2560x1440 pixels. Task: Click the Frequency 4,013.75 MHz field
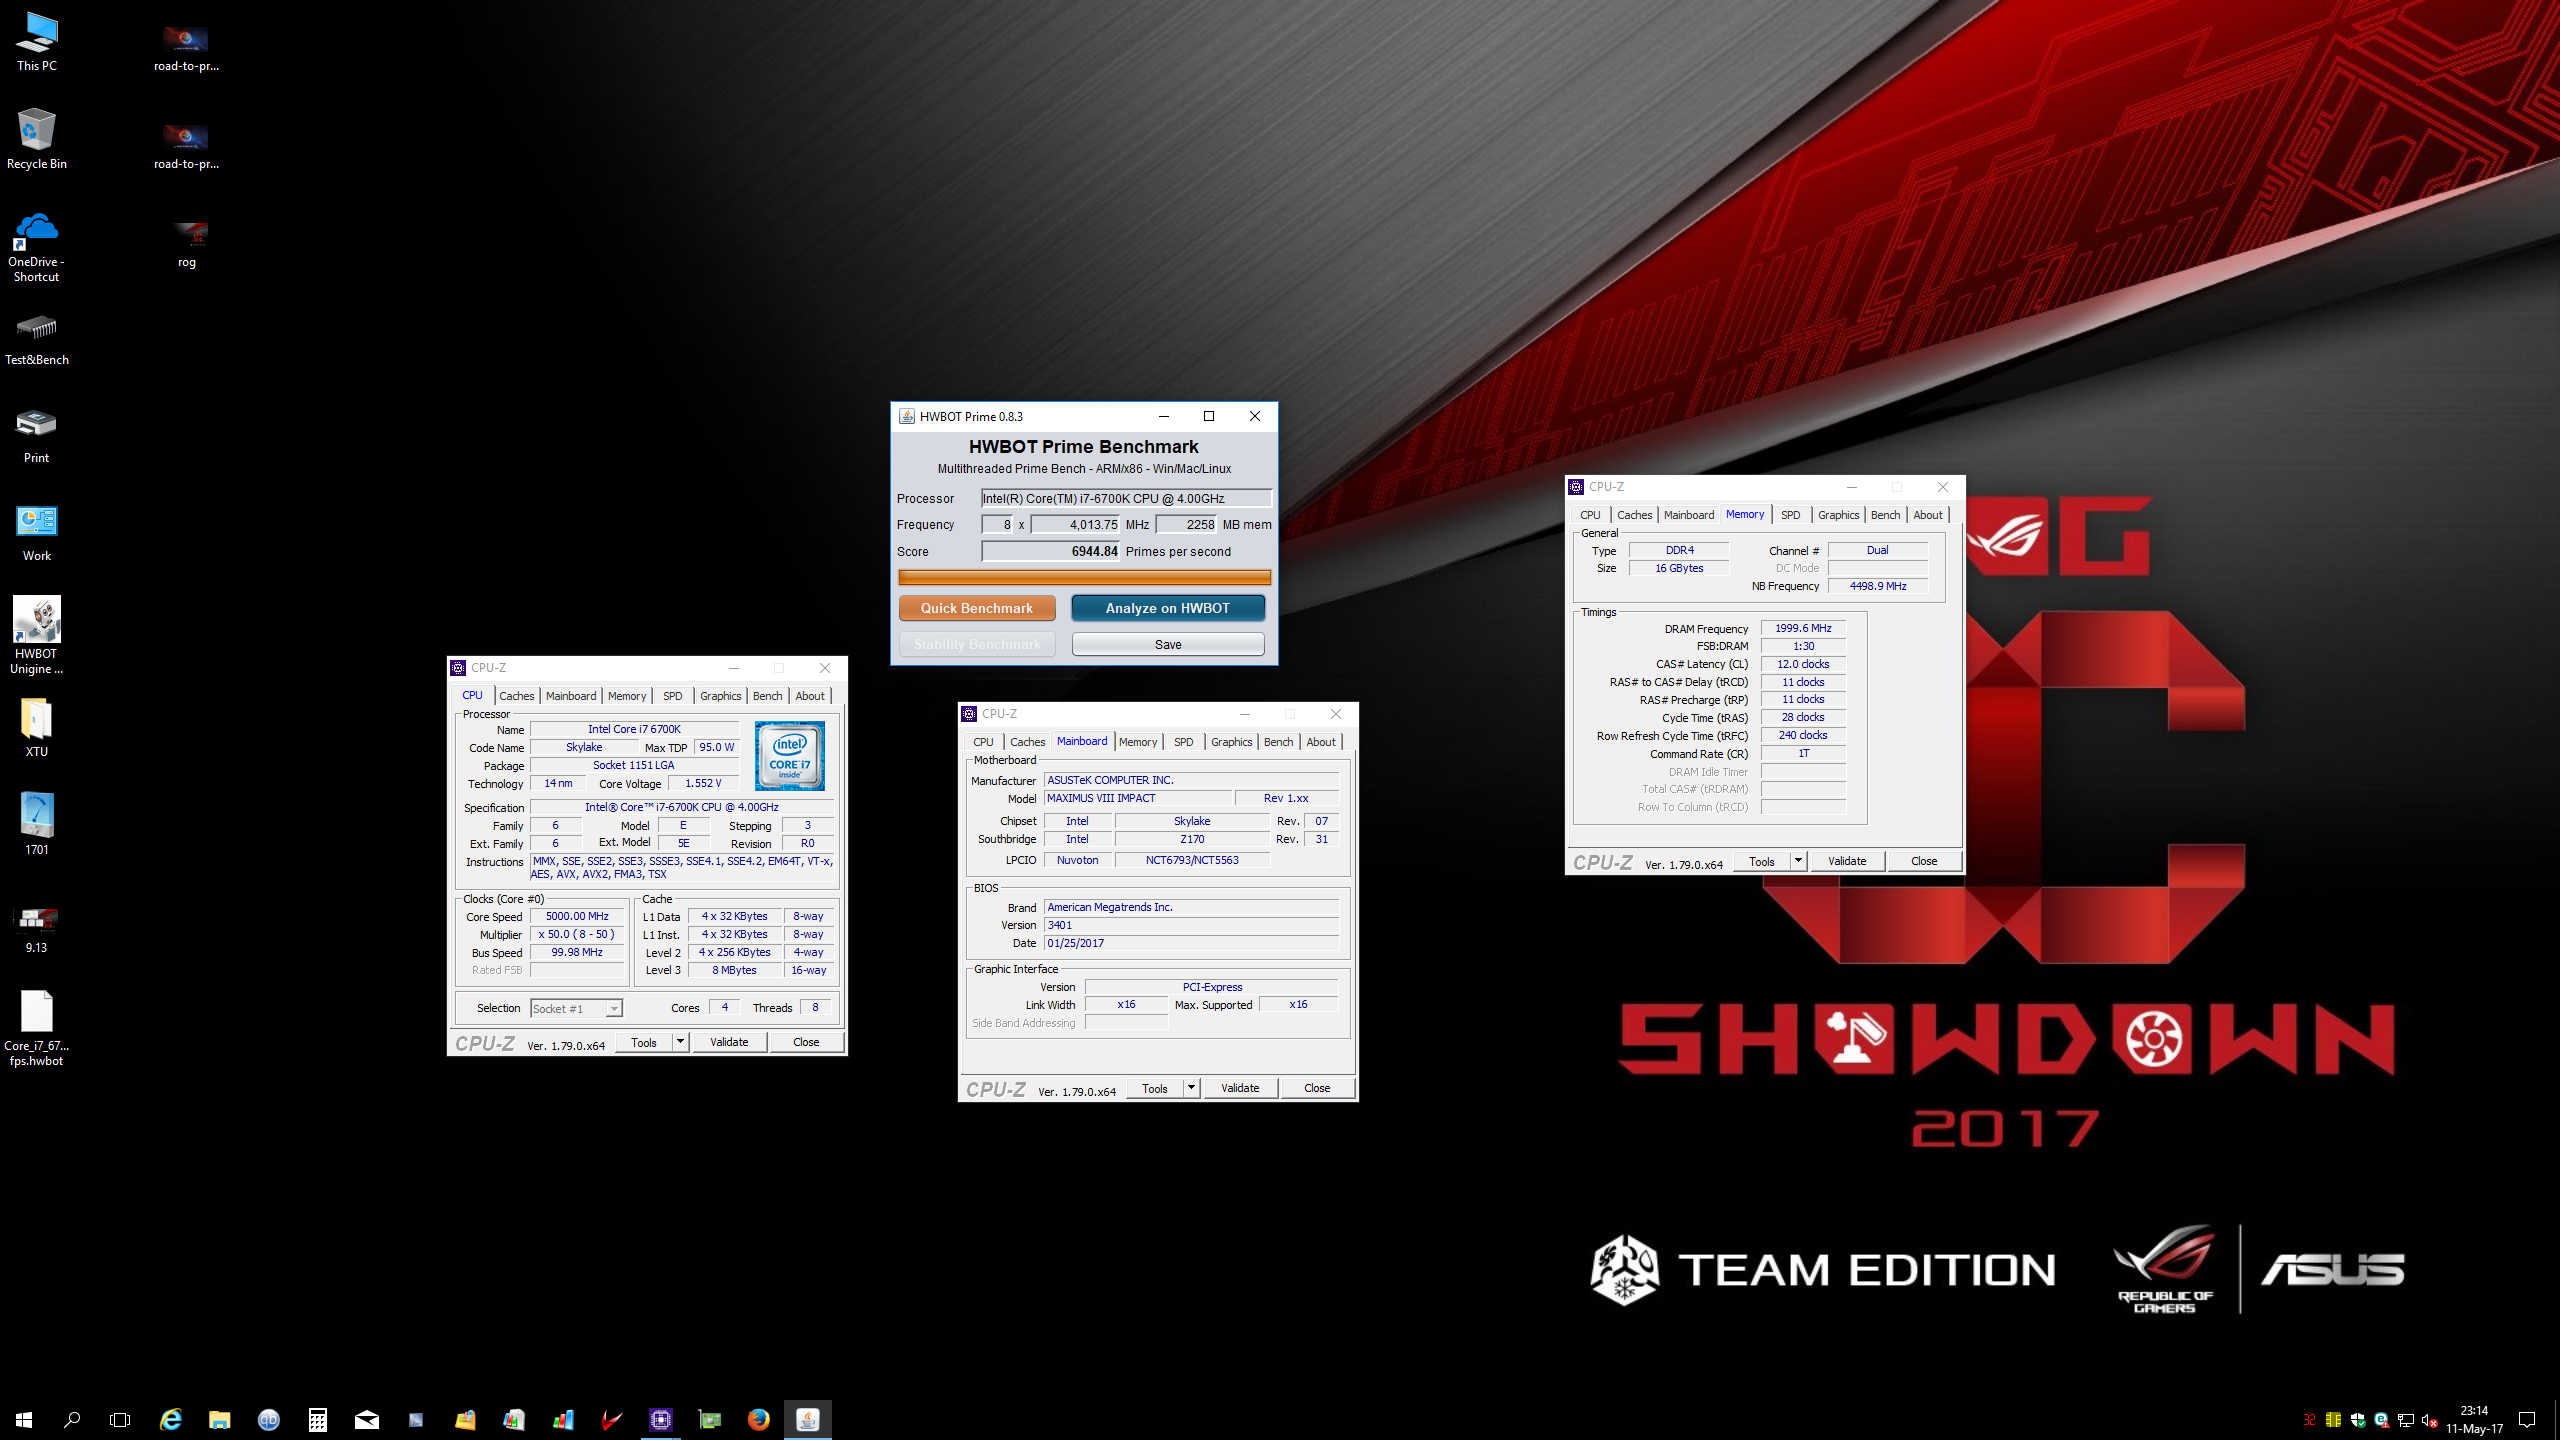pyautogui.click(x=1076, y=524)
